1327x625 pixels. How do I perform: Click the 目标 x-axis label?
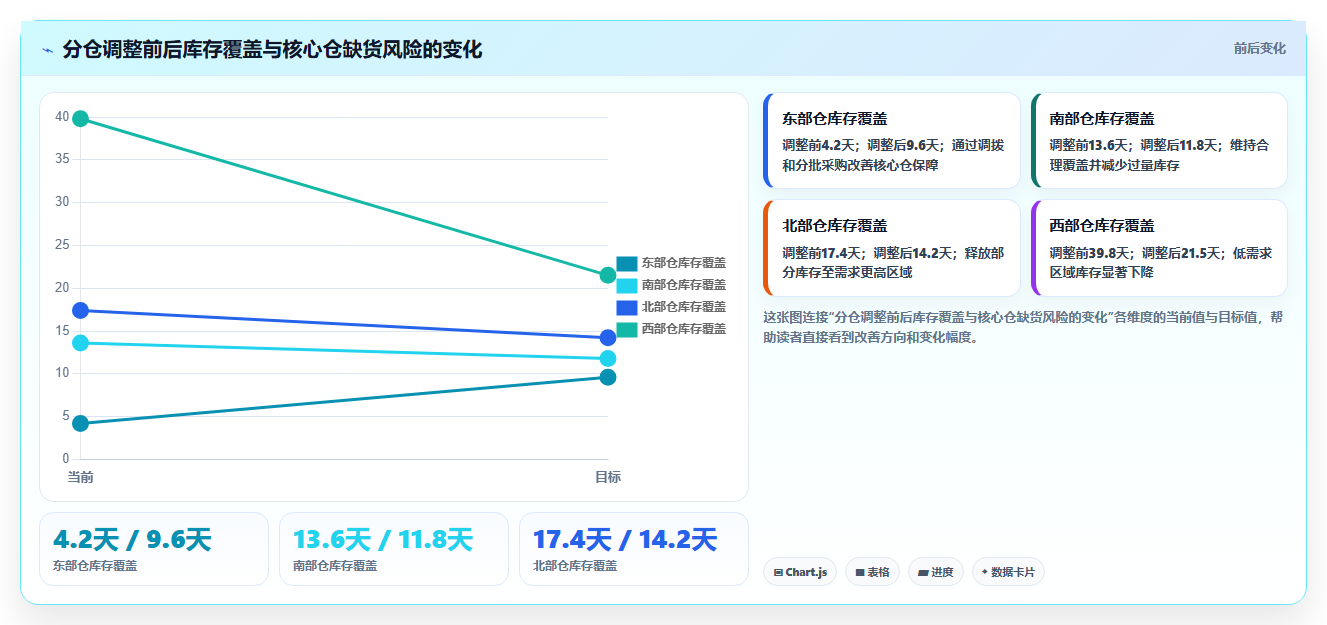(608, 477)
